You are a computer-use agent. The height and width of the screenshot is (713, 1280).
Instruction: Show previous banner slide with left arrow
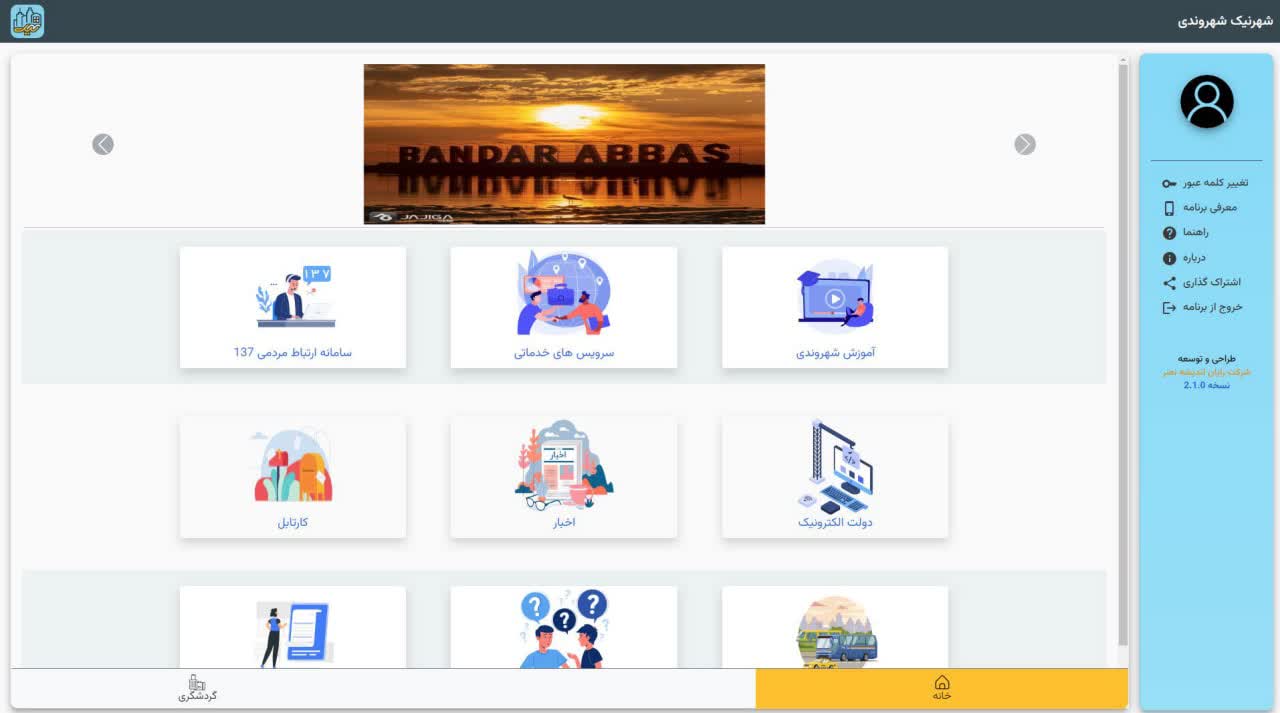click(x=103, y=145)
